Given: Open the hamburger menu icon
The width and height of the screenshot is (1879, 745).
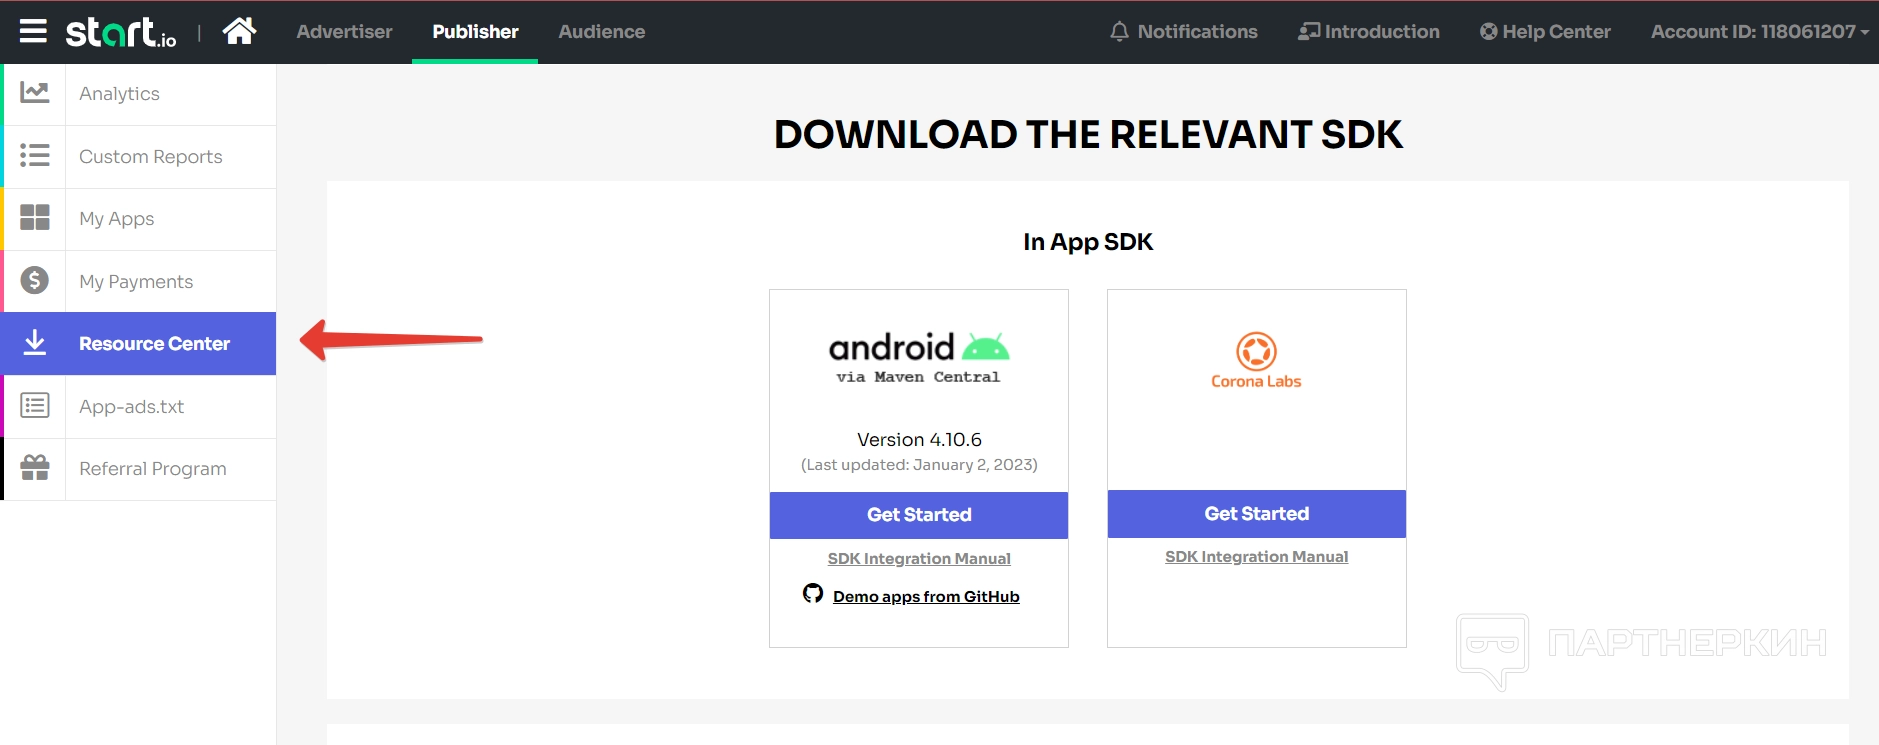Looking at the screenshot, I should tap(33, 31).
